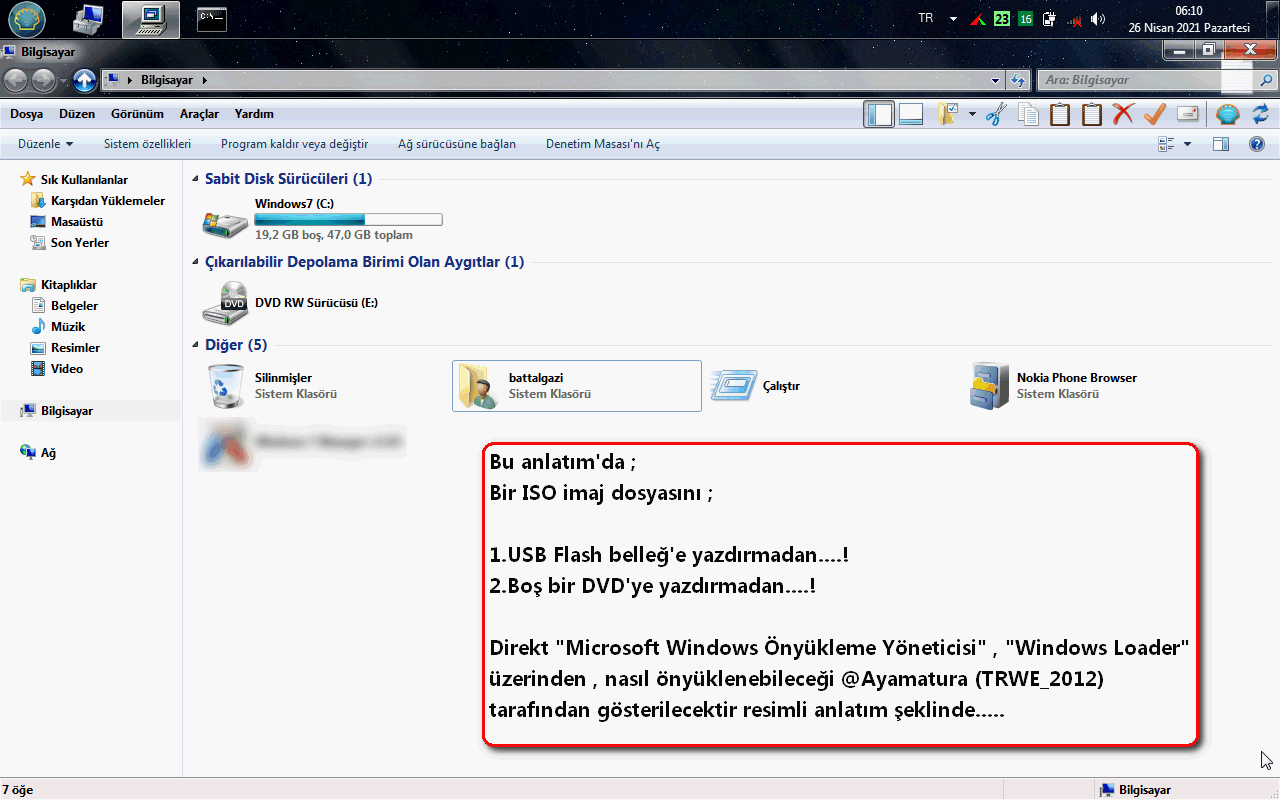1280x800 pixels.
Task: Click the Up one level arrow button
Action: (x=85, y=80)
